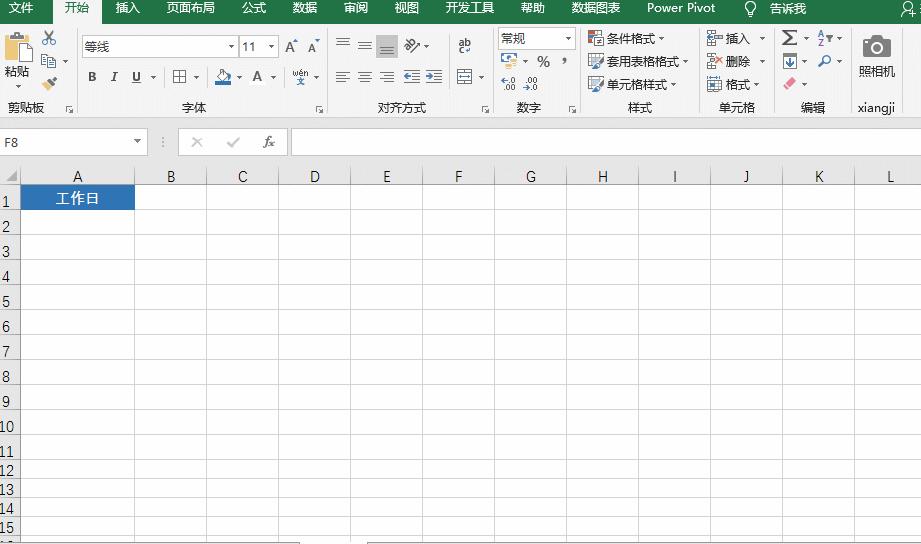Open the 文件 File tab
This screenshot has height=544, width=921.
click(21, 8)
